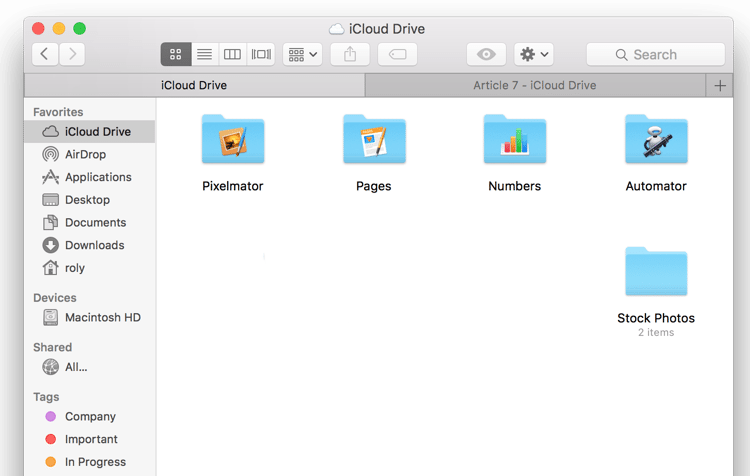Click the Pages folder name label
750x476 pixels.
[374, 186]
